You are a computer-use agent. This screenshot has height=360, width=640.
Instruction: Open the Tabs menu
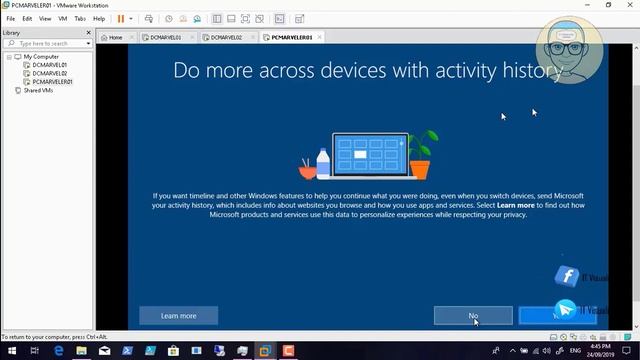80,19
